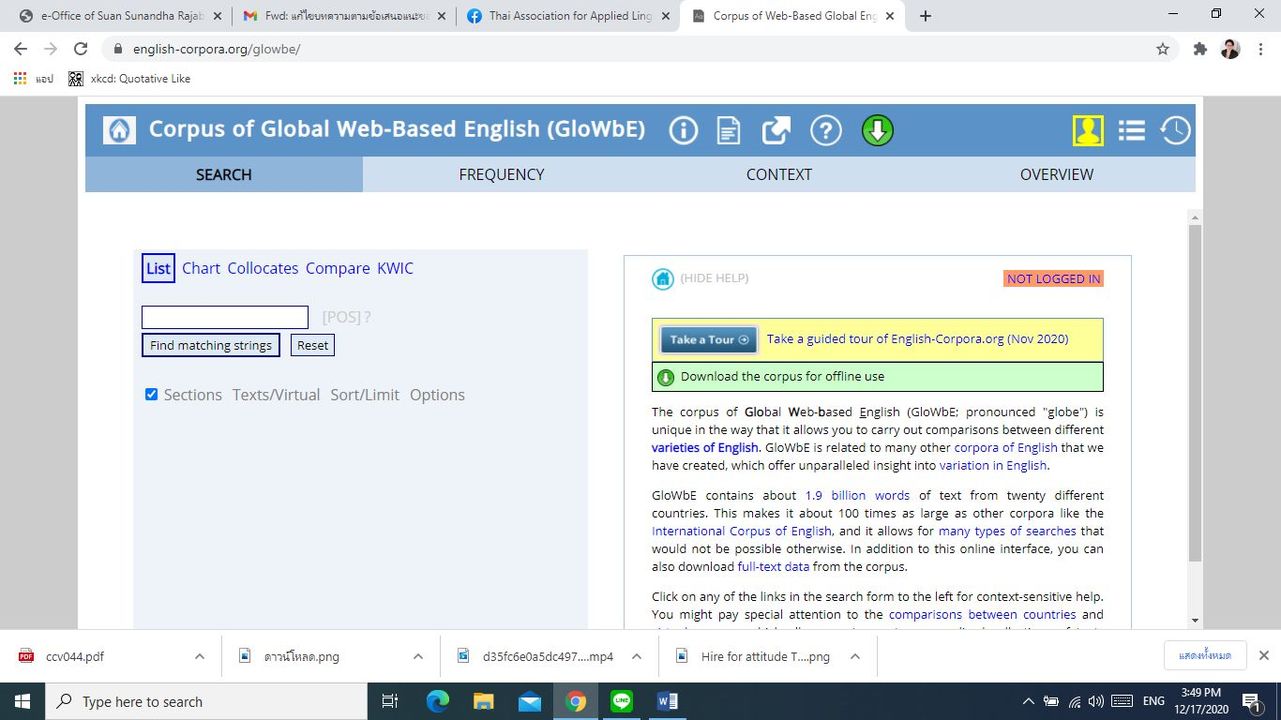Select the Compare search type

pyautogui.click(x=338, y=268)
